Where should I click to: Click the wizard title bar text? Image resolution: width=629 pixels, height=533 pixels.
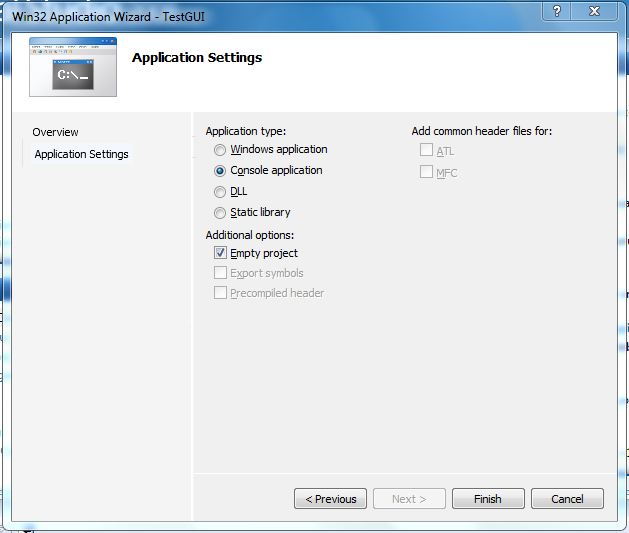(108, 17)
